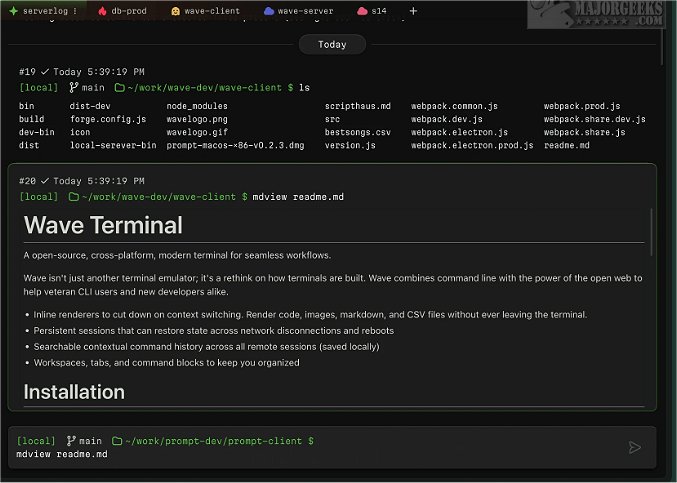Open the serverlog tab's three-dot options menu
The width and height of the screenshot is (677, 483).
(76, 11)
